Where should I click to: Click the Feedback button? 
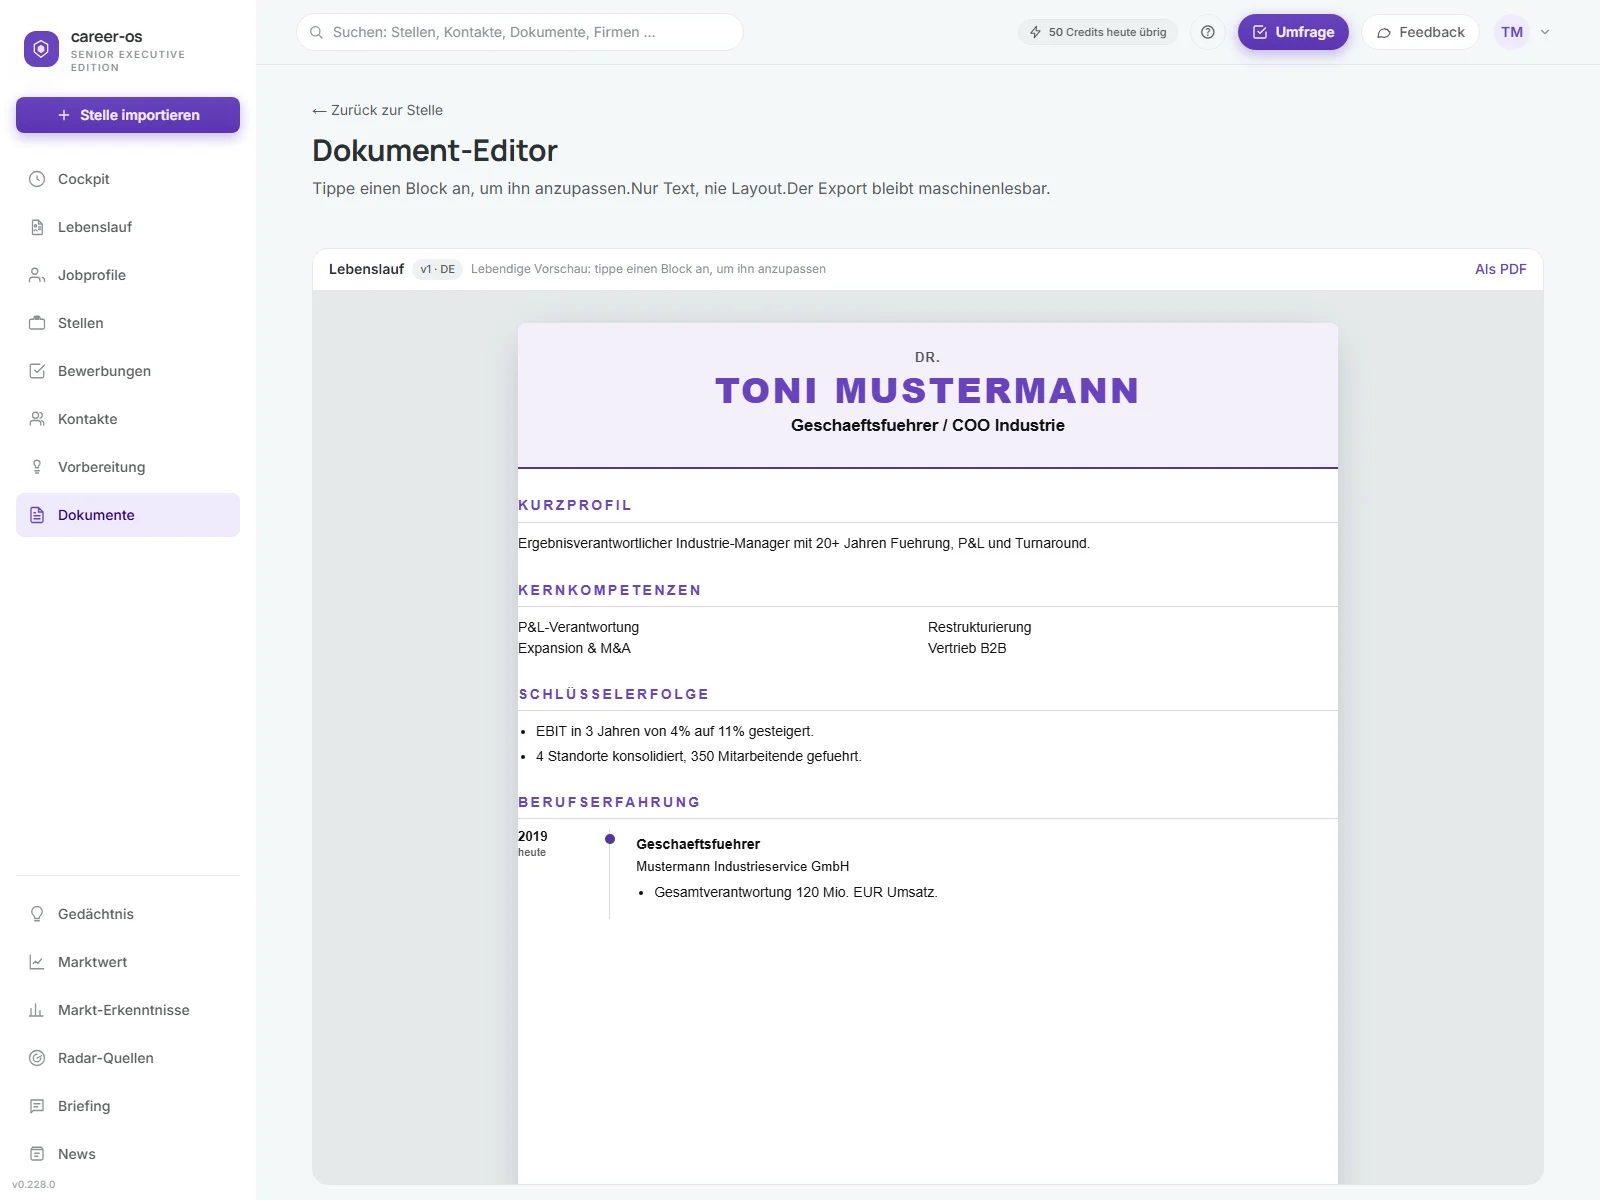click(1420, 32)
